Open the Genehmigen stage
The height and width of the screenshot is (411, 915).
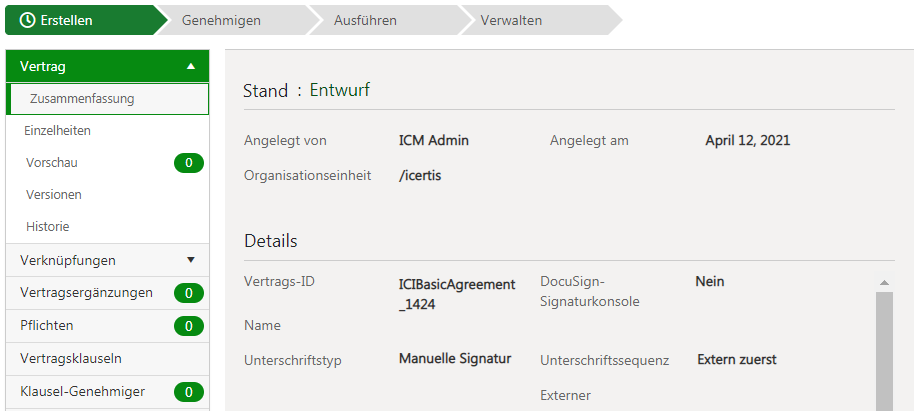point(221,20)
